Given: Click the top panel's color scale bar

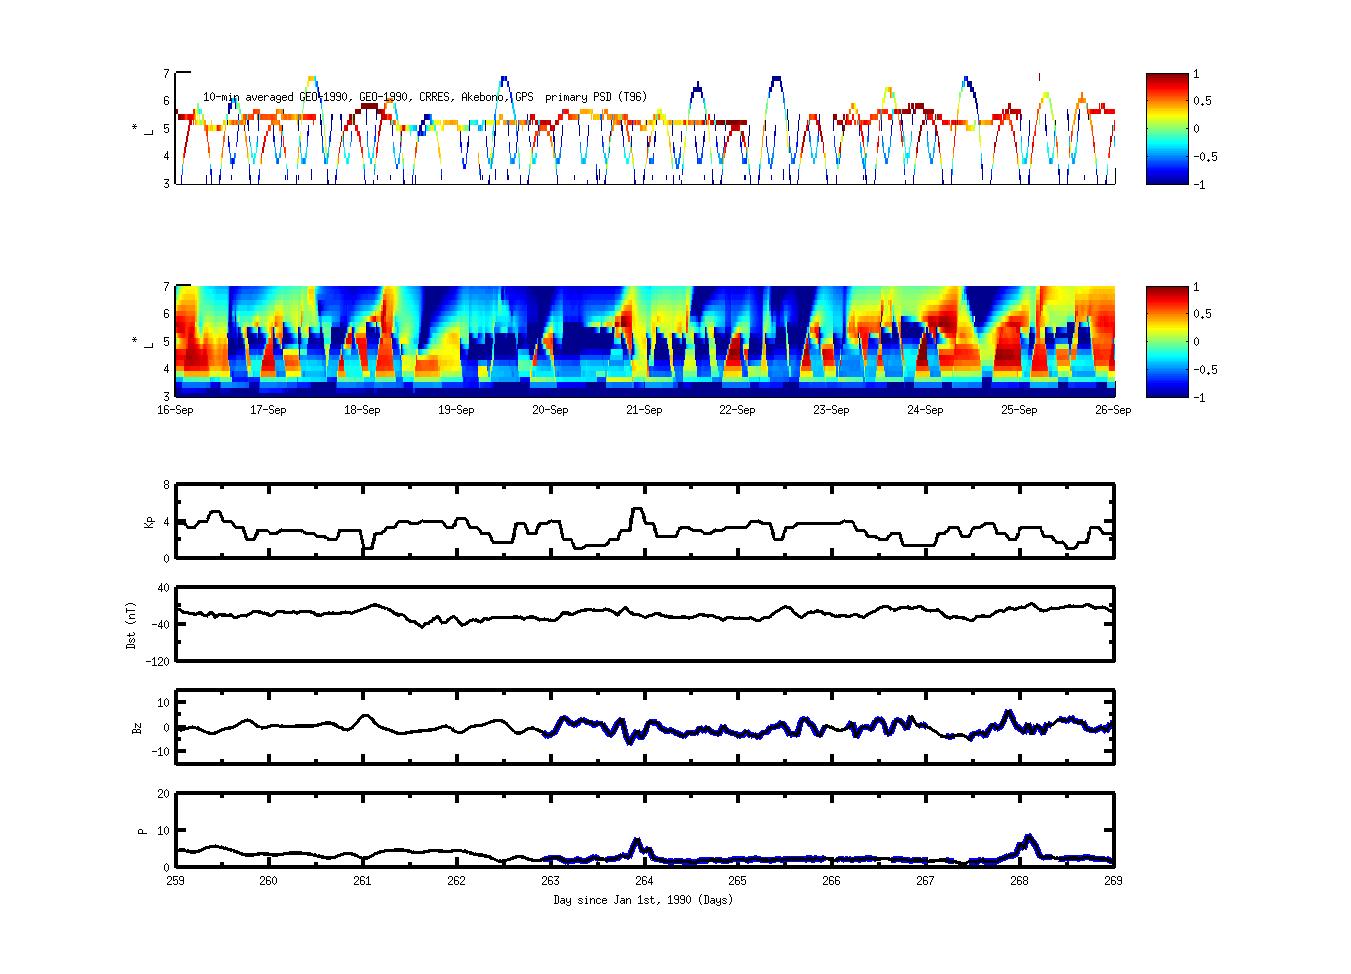Looking at the screenshot, I should [1165, 128].
